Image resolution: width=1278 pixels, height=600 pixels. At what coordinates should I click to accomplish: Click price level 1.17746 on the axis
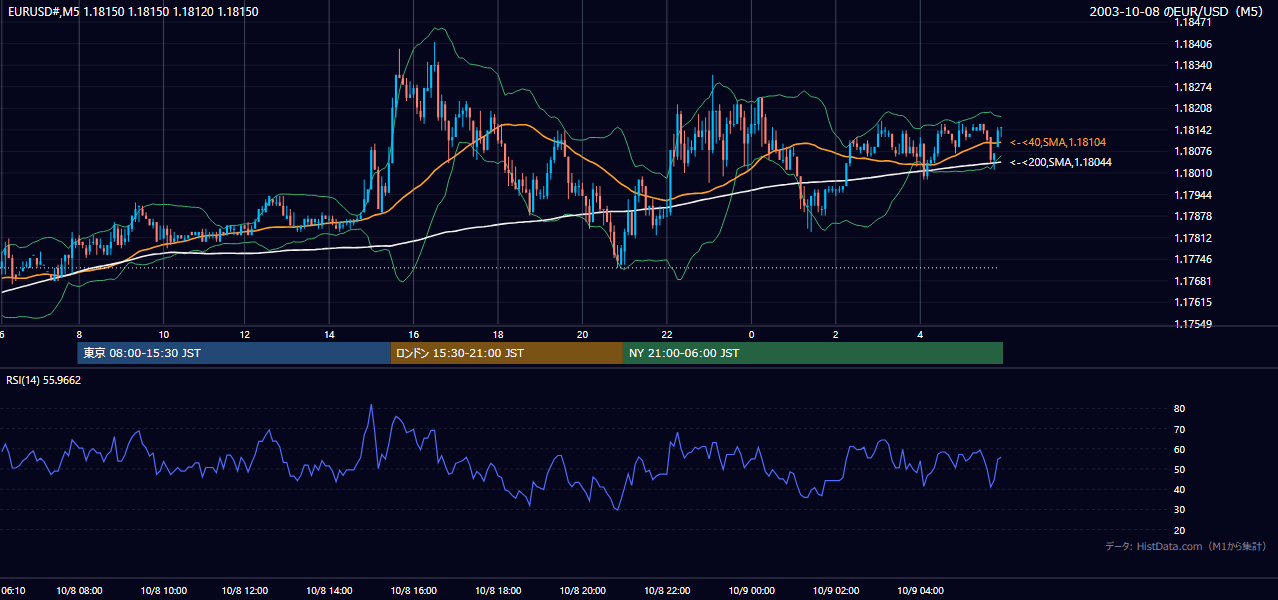point(1192,259)
